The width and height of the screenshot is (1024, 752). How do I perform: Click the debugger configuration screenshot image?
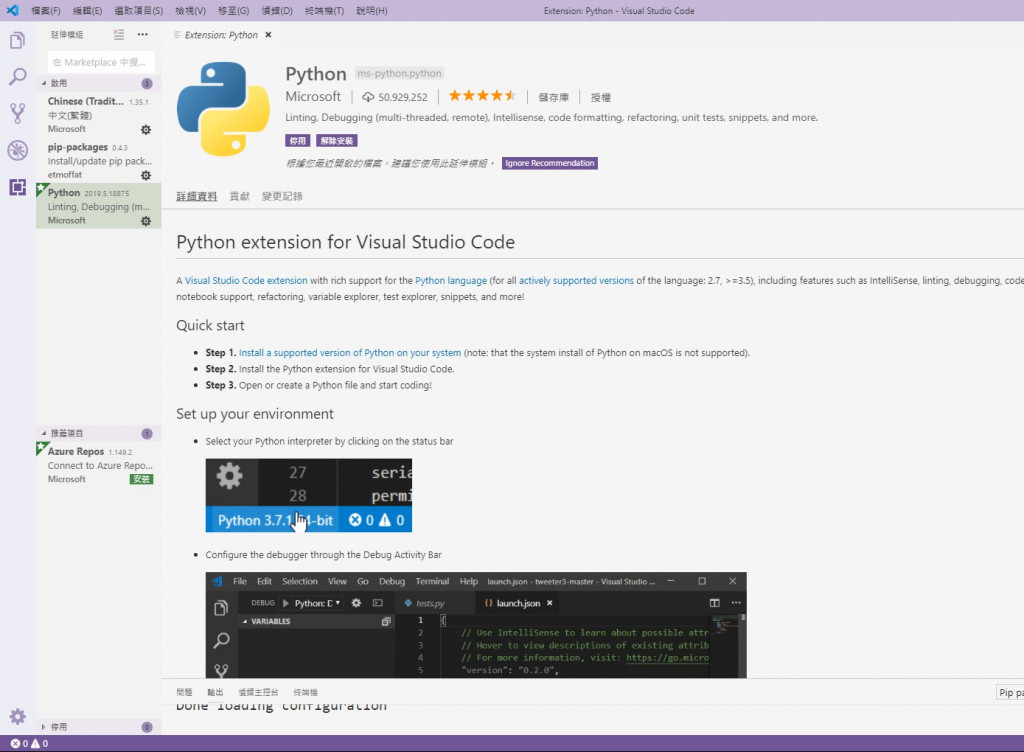[x=476, y=625]
